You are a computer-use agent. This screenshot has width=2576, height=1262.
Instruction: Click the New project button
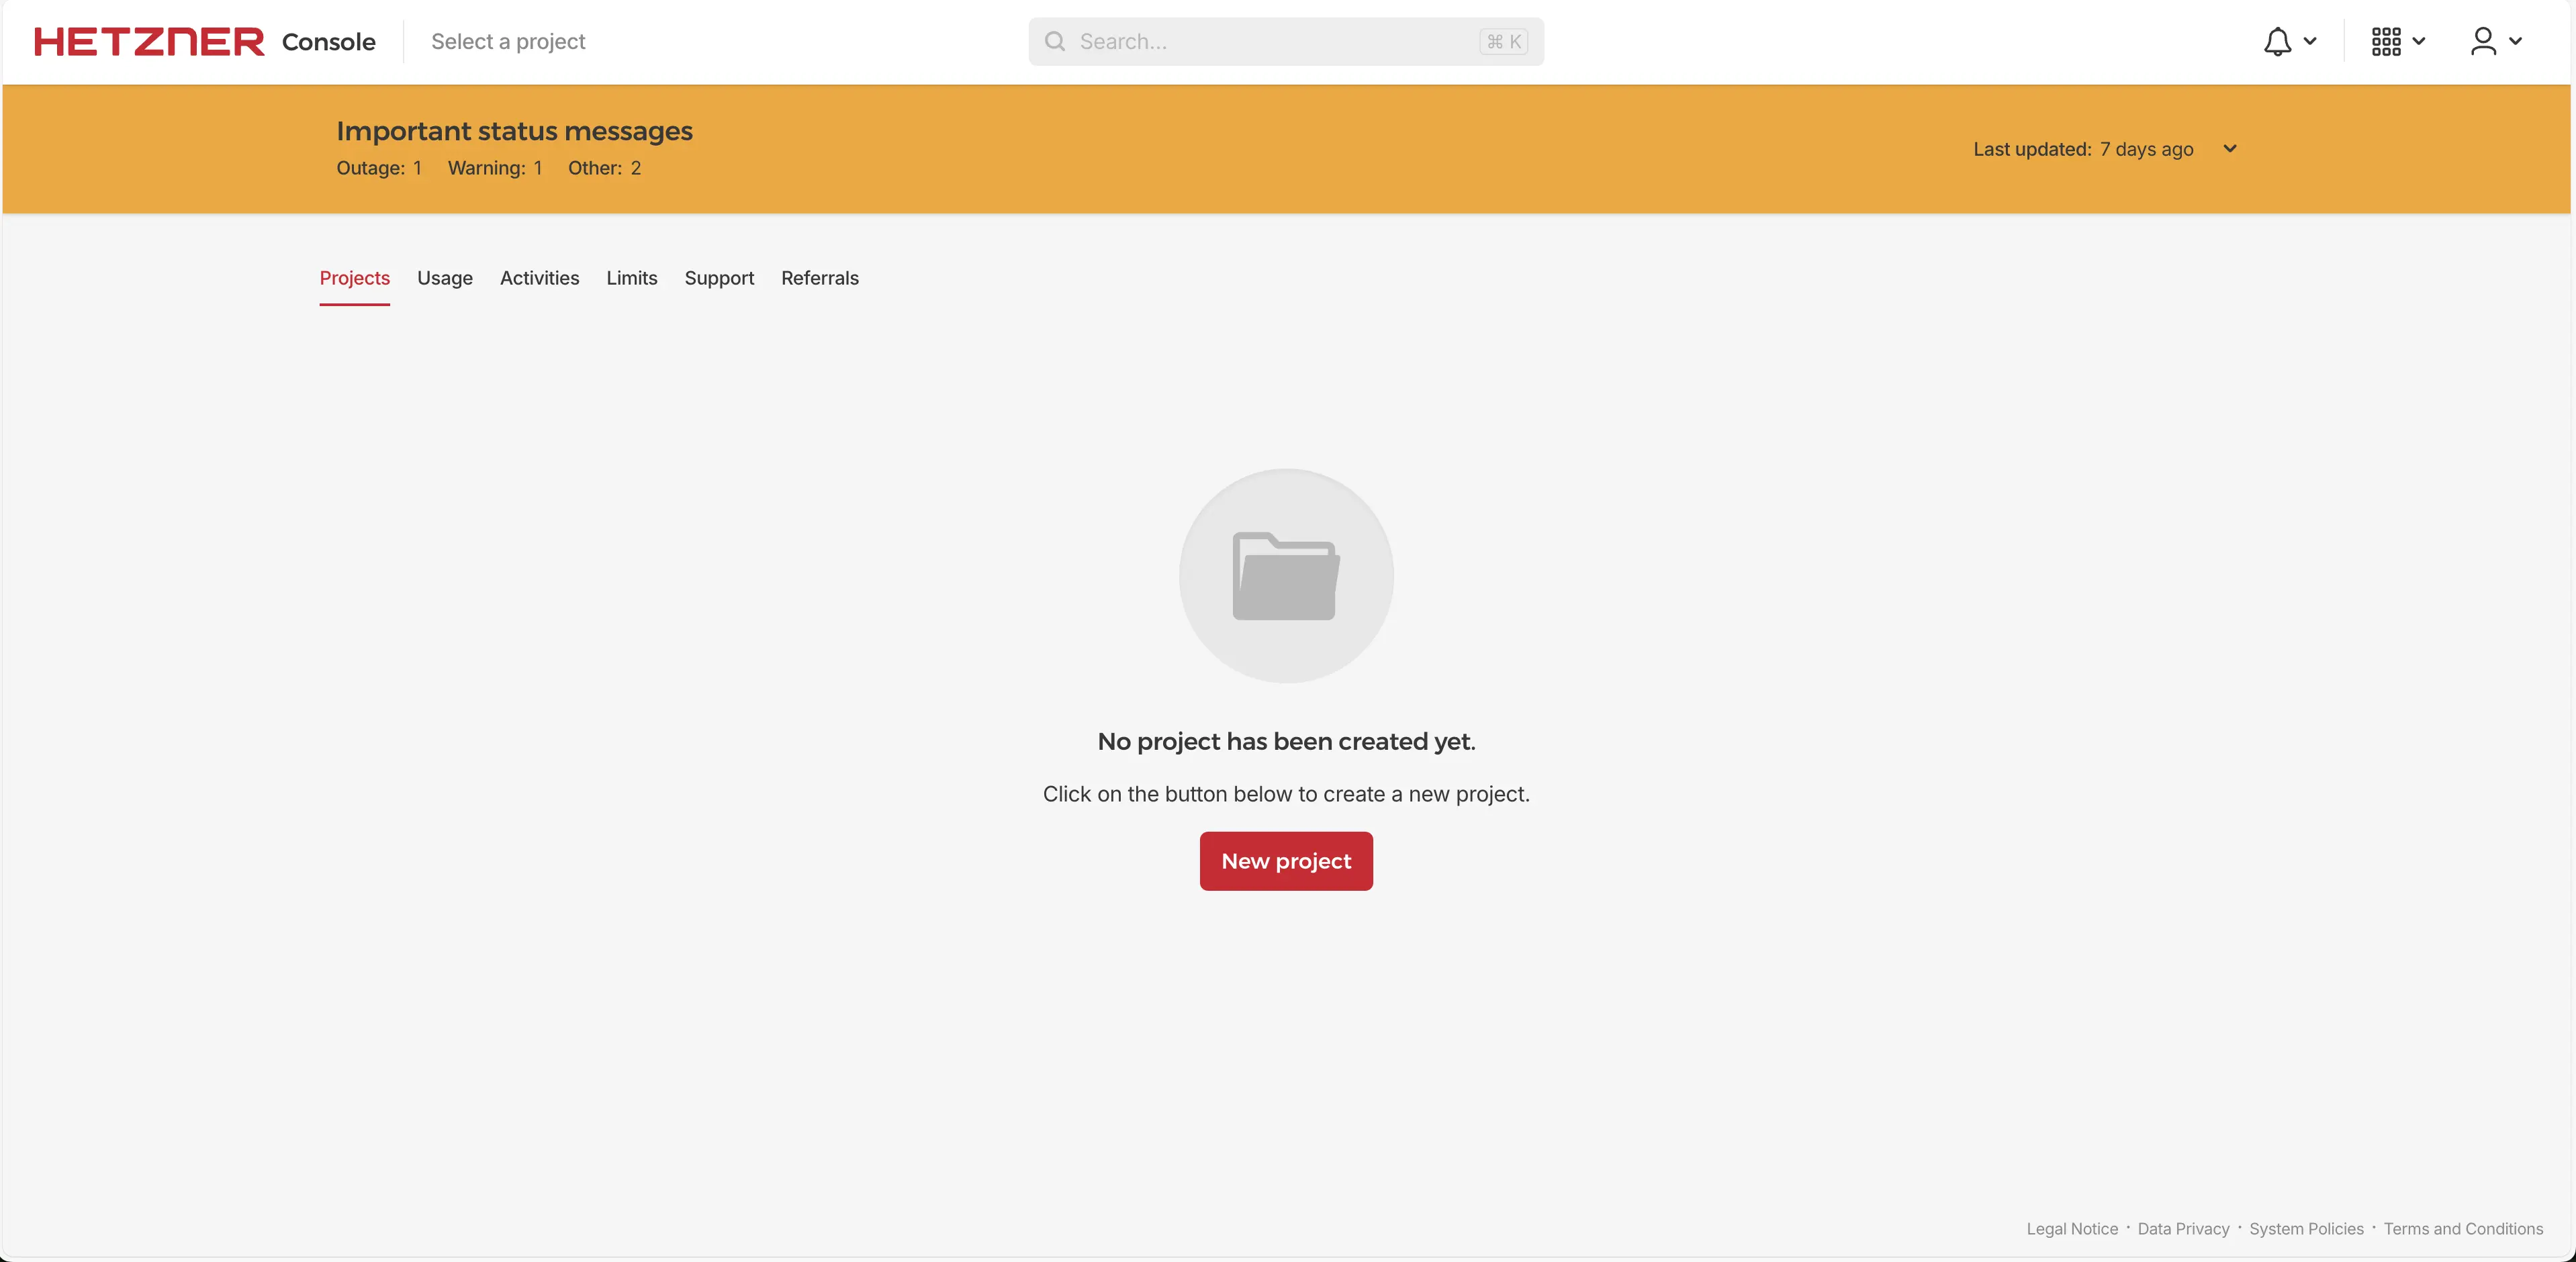1285,861
